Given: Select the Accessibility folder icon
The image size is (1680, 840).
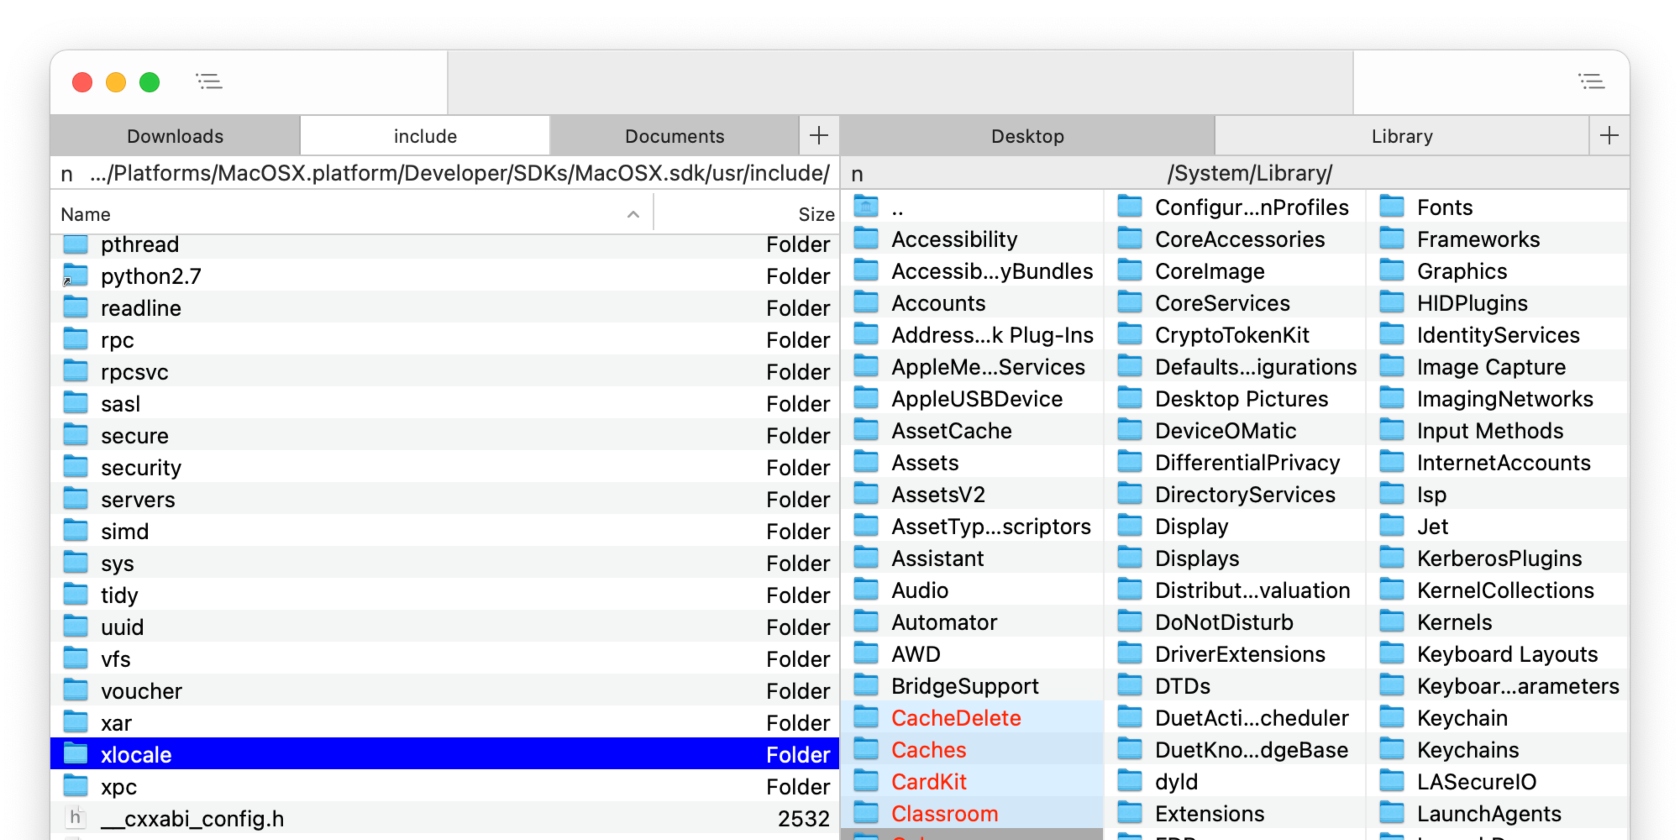Looking at the screenshot, I should coord(866,239).
